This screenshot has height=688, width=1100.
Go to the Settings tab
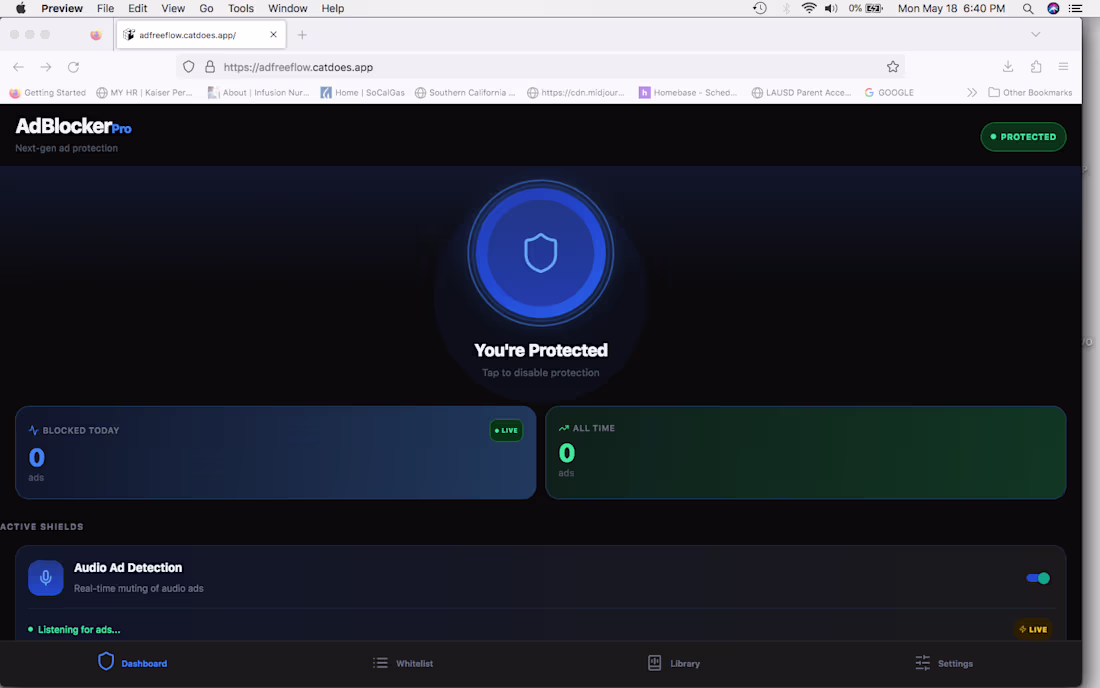(x=944, y=663)
